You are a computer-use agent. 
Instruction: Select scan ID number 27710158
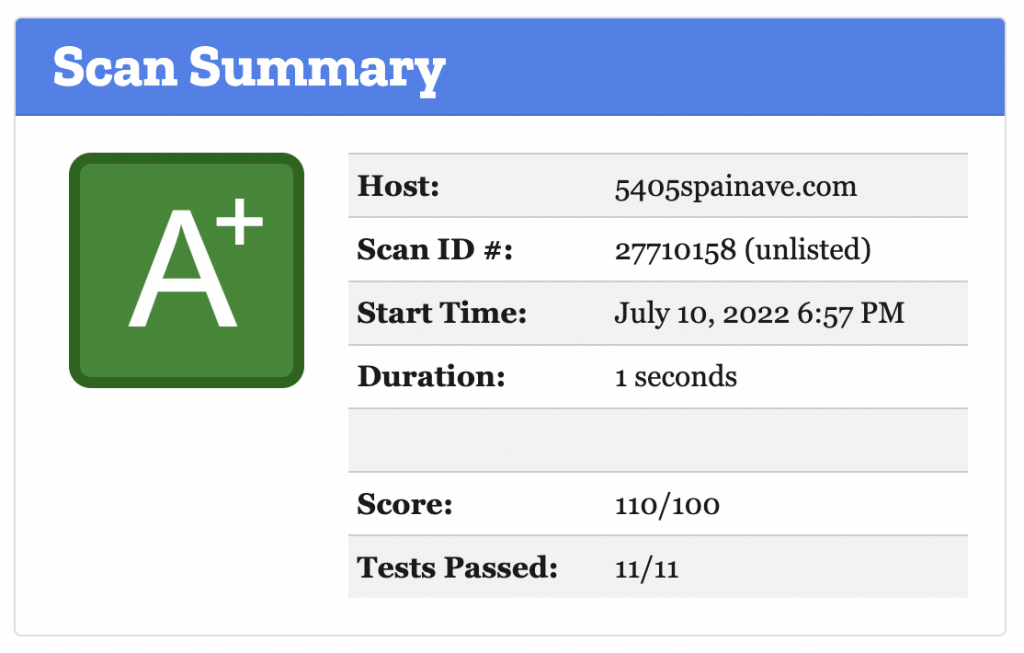coord(675,250)
